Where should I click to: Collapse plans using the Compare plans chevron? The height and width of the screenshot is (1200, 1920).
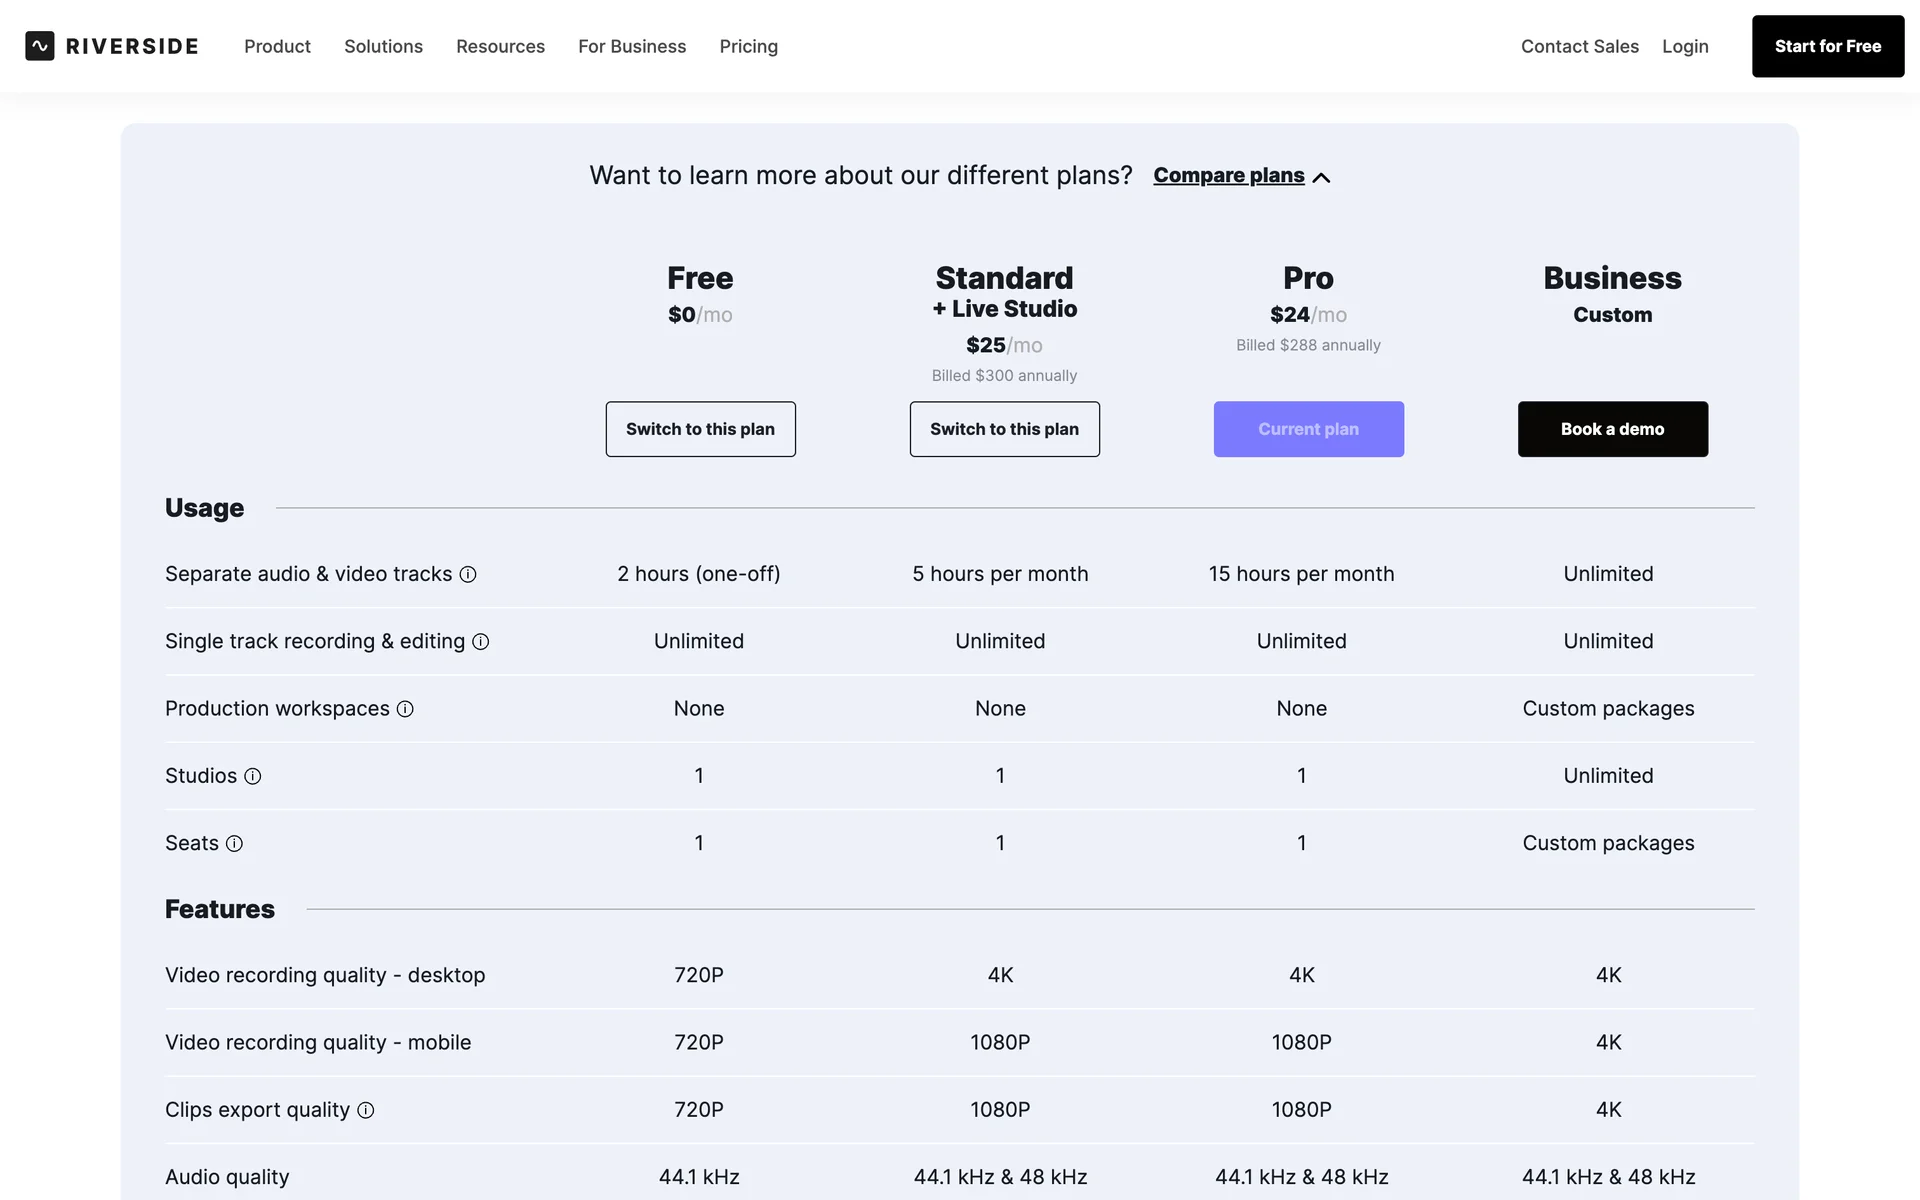coord(1321,177)
